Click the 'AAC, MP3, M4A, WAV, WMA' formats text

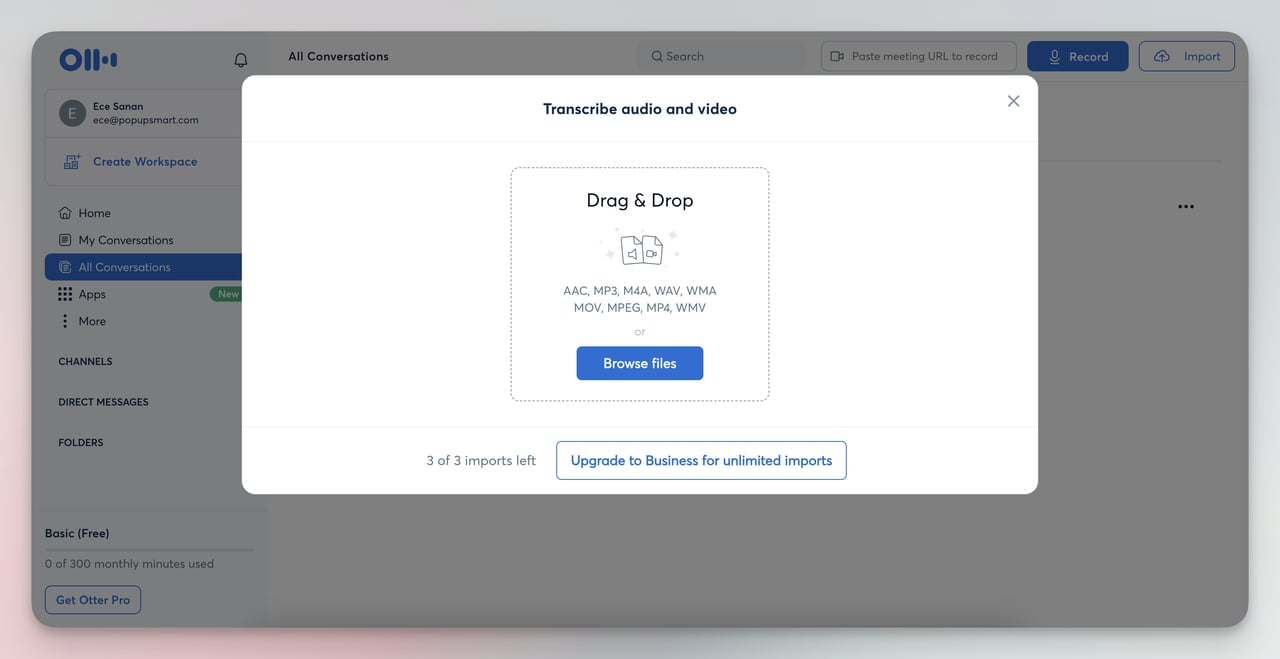(640, 291)
